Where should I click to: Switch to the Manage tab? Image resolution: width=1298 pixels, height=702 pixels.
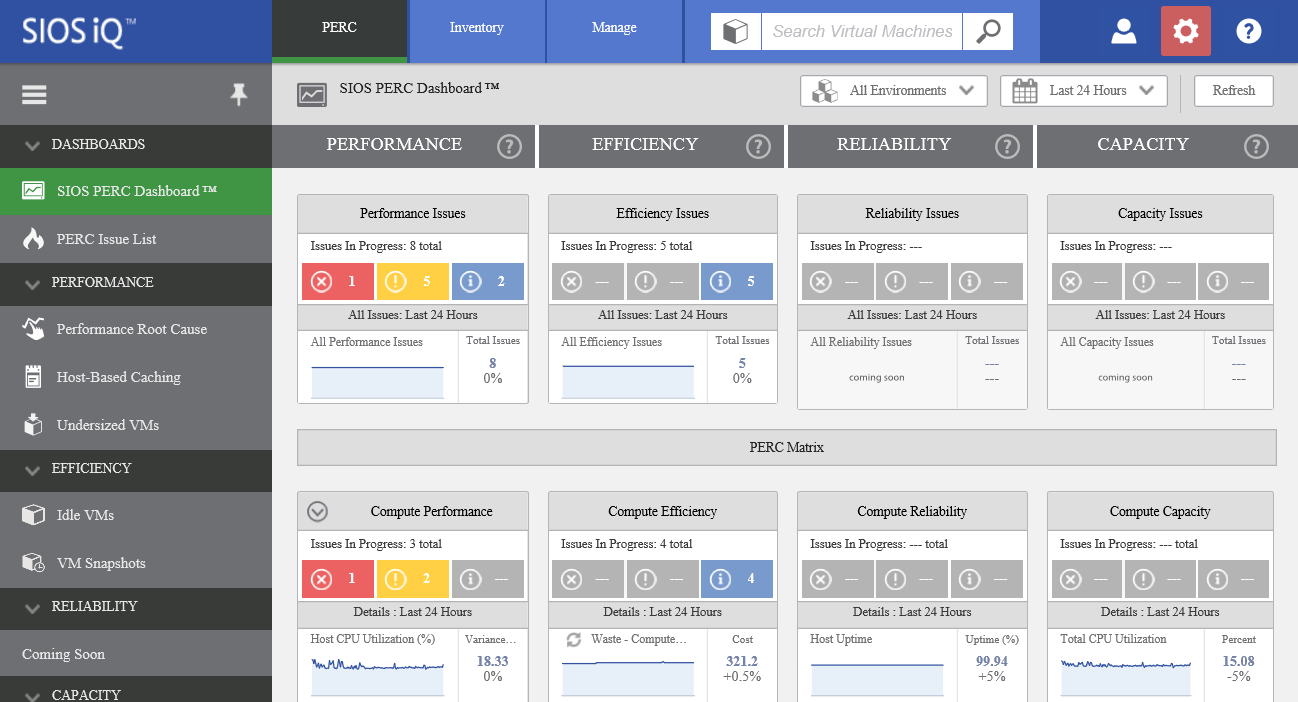[614, 29]
